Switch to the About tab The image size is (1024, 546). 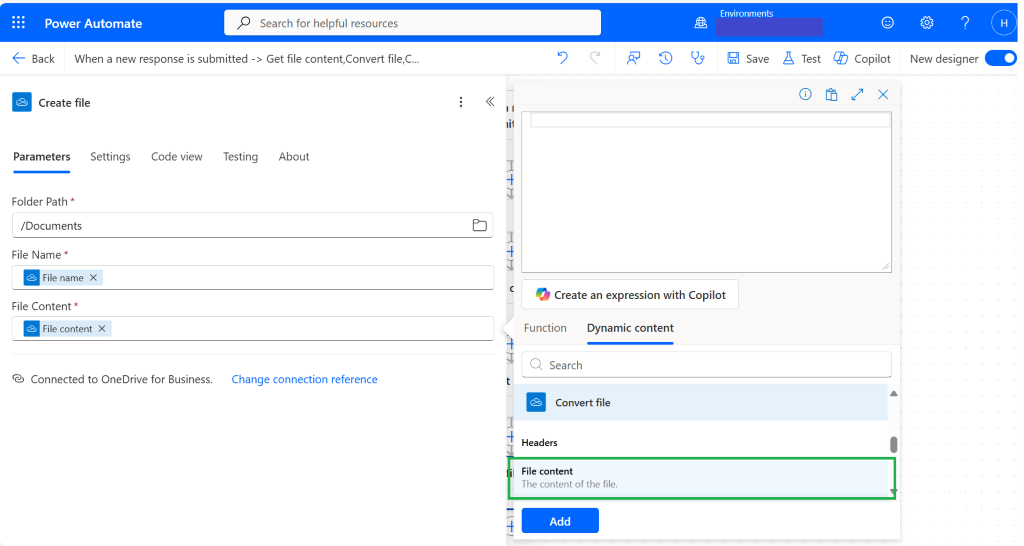(294, 157)
